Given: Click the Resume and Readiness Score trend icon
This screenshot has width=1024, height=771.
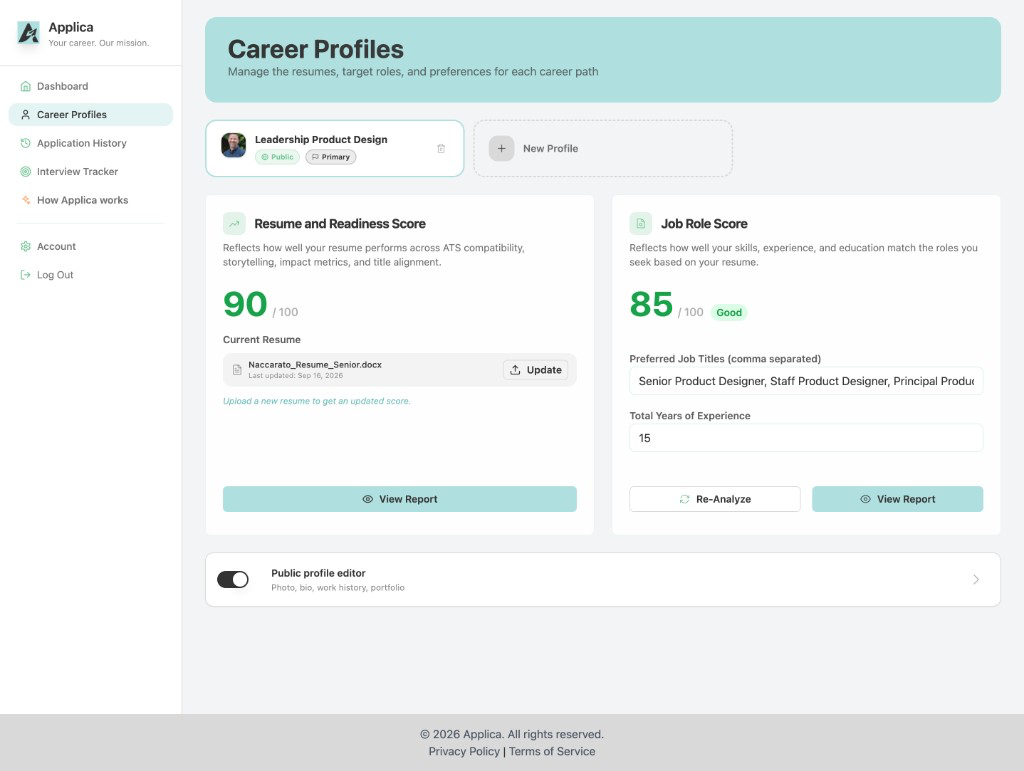Looking at the screenshot, I should click(234, 223).
